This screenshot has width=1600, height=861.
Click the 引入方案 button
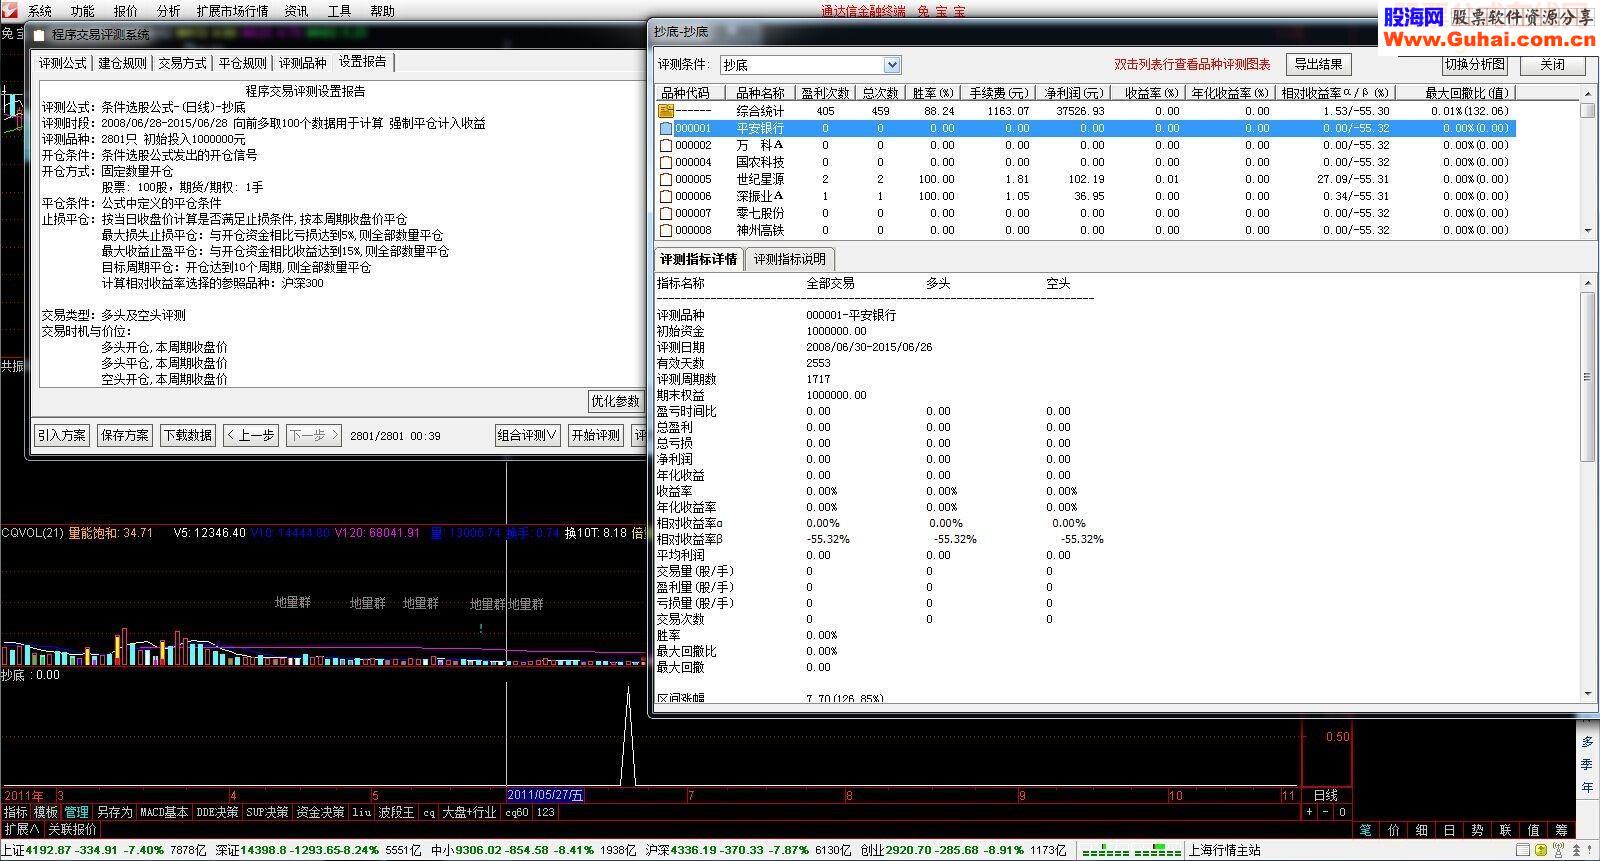pyautogui.click(x=62, y=435)
